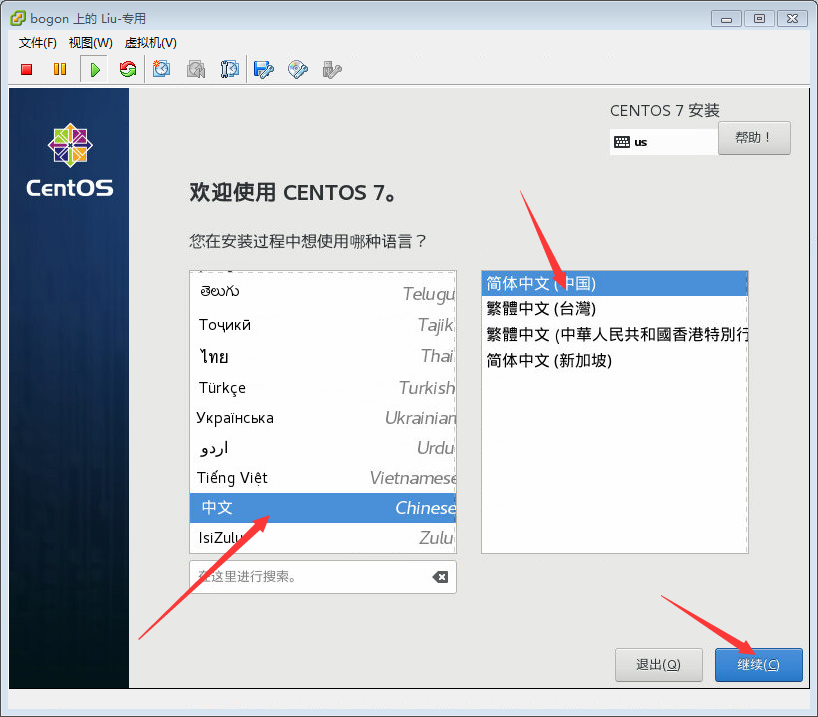Open the 文件(F) menu
Screen dimensions: 818x717
[38, 43]
